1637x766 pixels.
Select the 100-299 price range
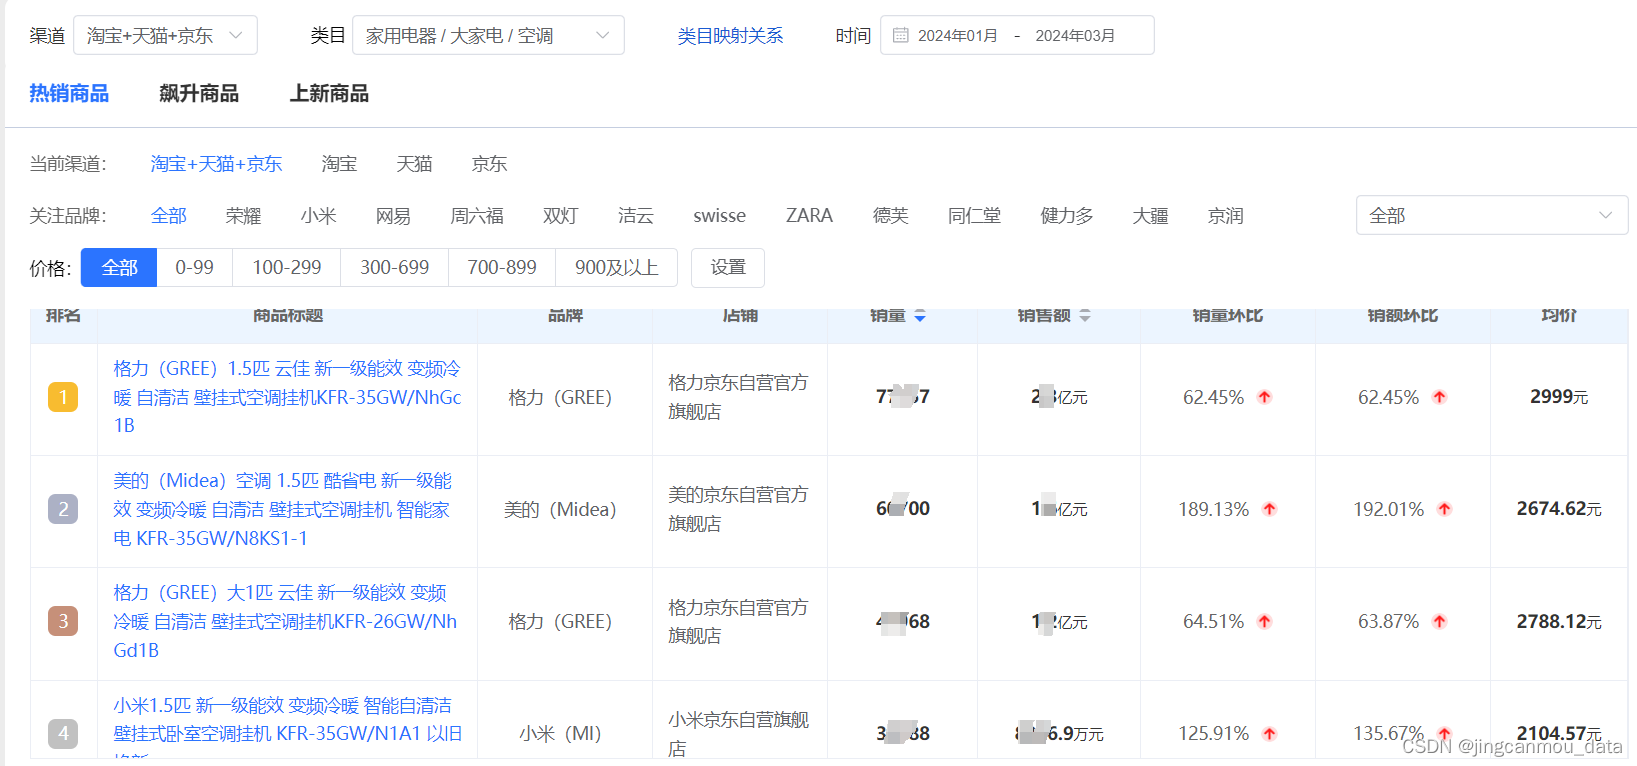pyautogui.click(x=286, y=267)
